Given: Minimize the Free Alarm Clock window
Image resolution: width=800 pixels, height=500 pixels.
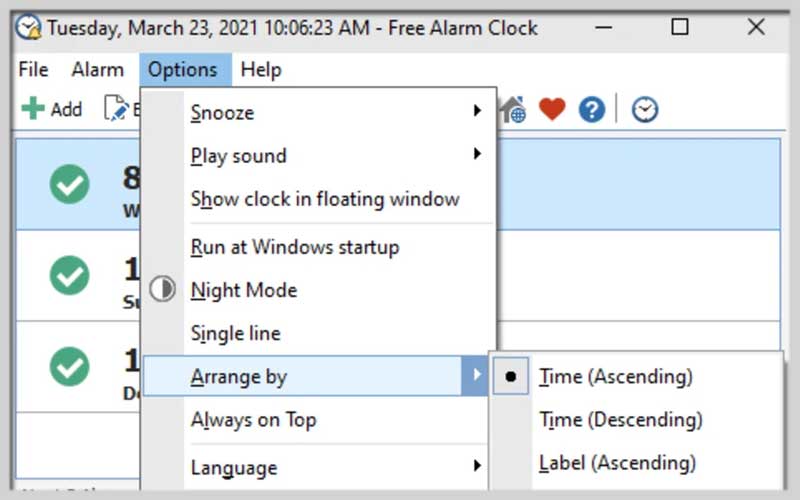Looking at the screenshot, I should pyautogui.click(x=603, y=27).
